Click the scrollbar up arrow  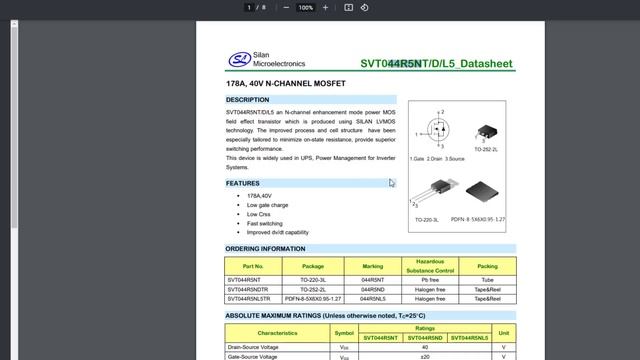point(14,24)
